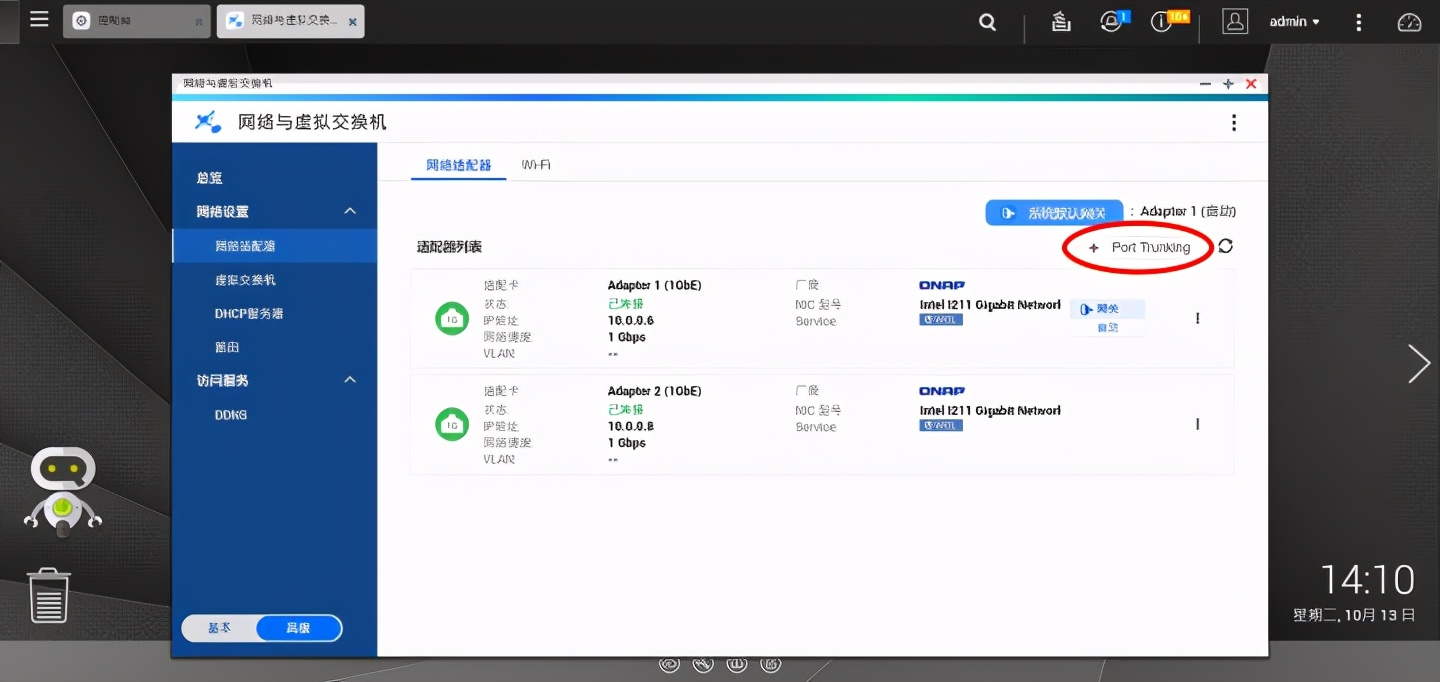Click the Adapter 2 (10bE) name
This screenshot has height=682, width=1440.
coord(655,392)
